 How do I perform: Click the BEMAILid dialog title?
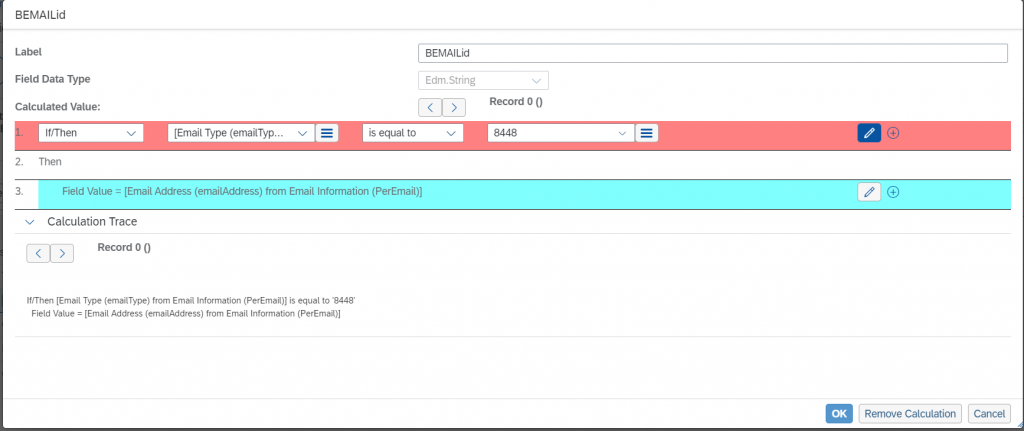40,14
